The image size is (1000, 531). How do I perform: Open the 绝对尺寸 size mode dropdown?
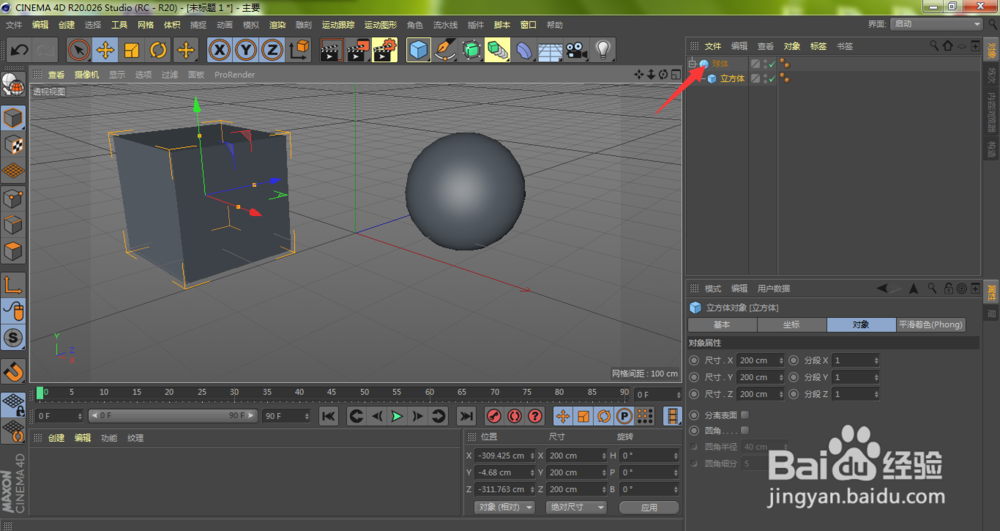[x=576, y=507]
